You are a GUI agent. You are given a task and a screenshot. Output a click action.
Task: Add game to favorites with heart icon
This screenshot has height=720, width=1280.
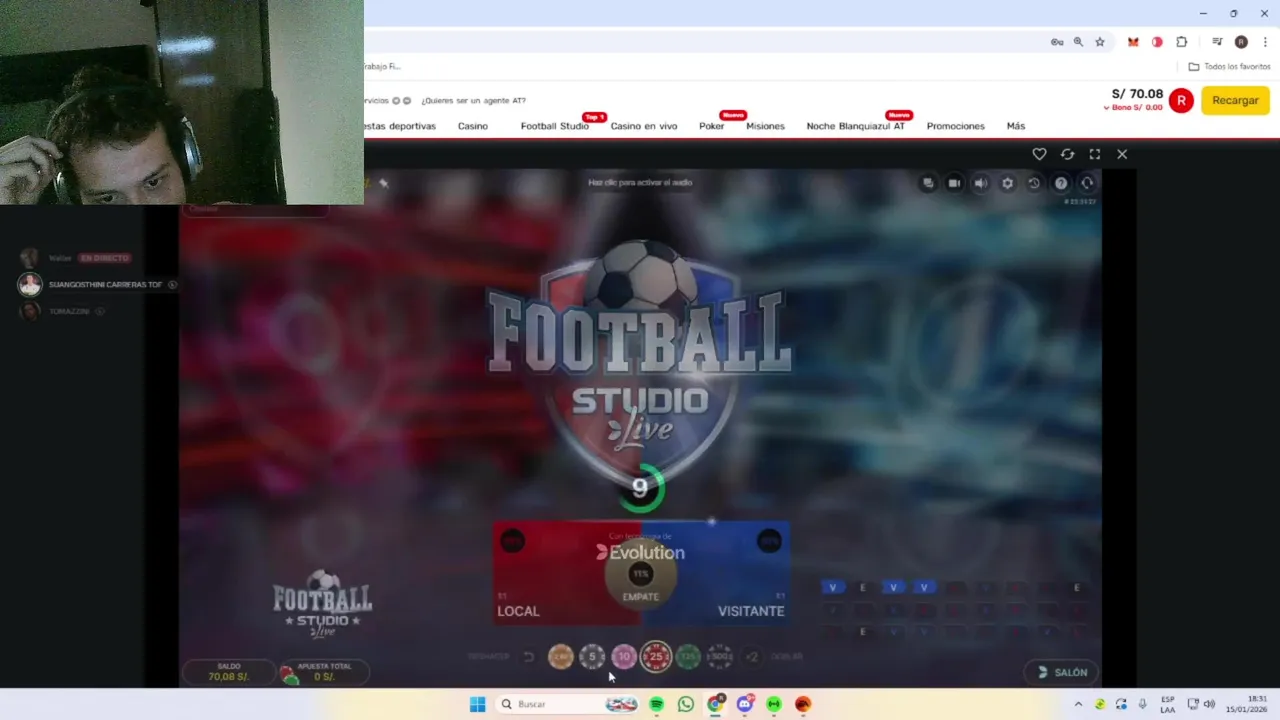point(1039,154)
